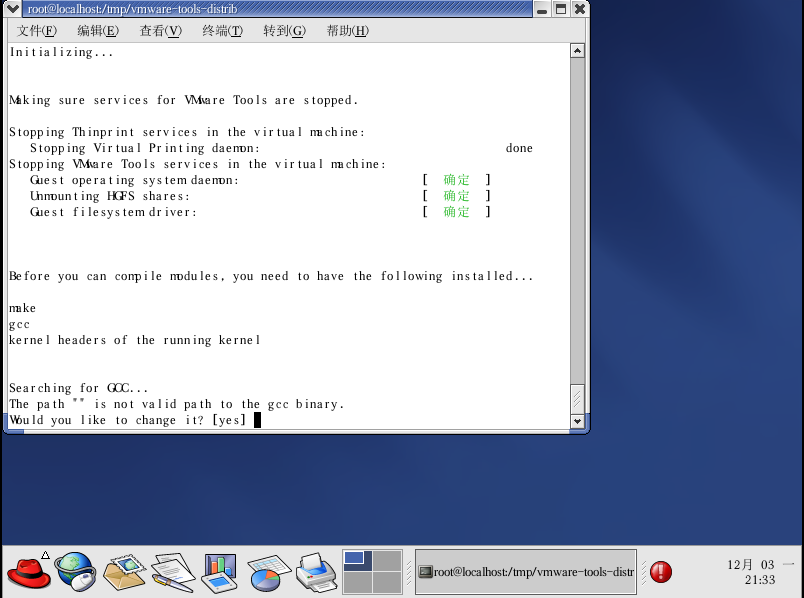Click the 'kernel headers of the running kernel' line

pos(135,340)
